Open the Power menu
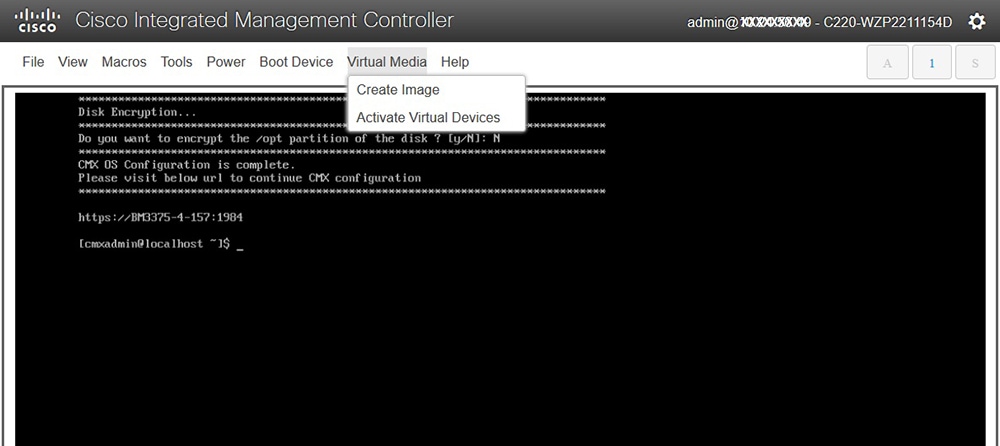The height and width of the screenshot is (446, 1000). (226, 62)
